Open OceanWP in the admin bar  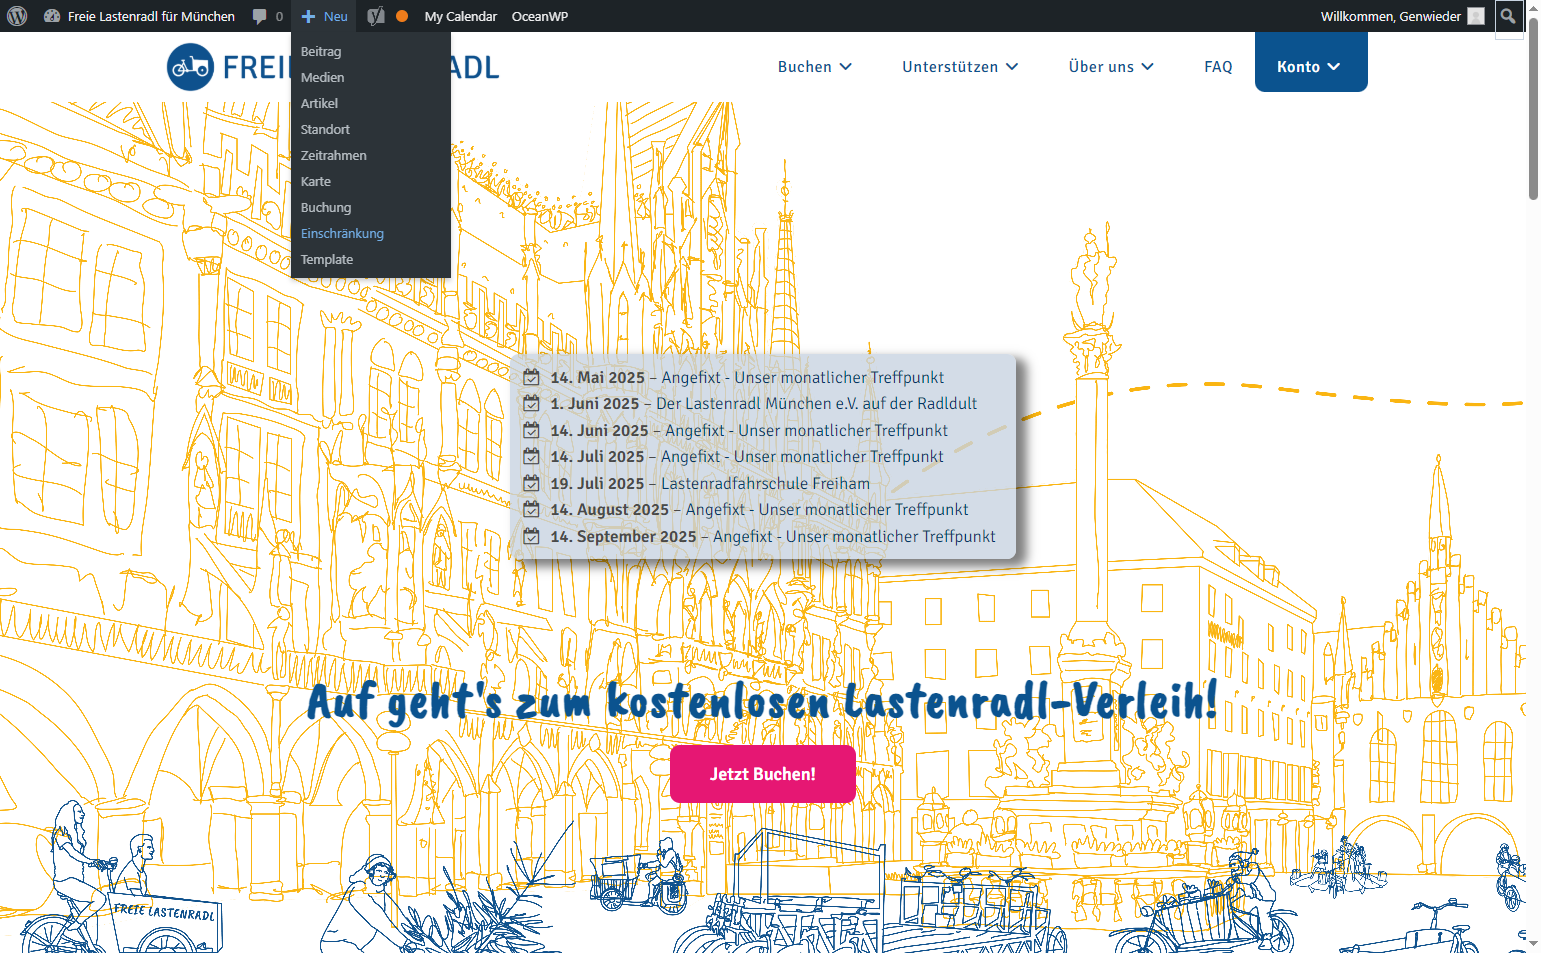coord(540,16)
